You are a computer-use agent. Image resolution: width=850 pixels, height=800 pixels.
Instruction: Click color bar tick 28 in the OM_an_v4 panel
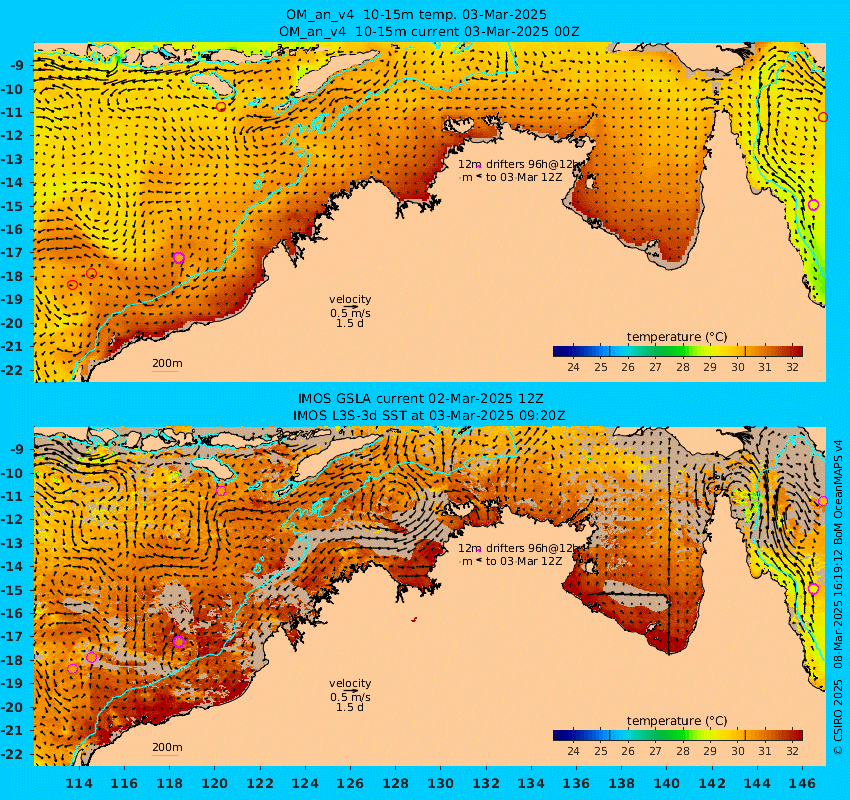(x=682, y=367)
